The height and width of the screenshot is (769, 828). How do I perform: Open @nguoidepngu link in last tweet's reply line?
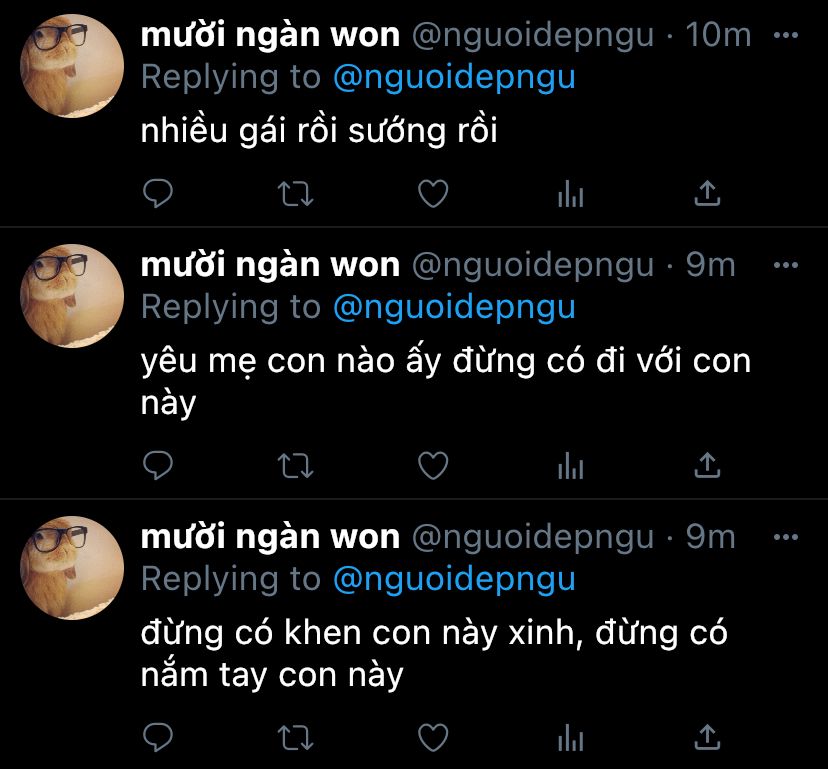454,580
